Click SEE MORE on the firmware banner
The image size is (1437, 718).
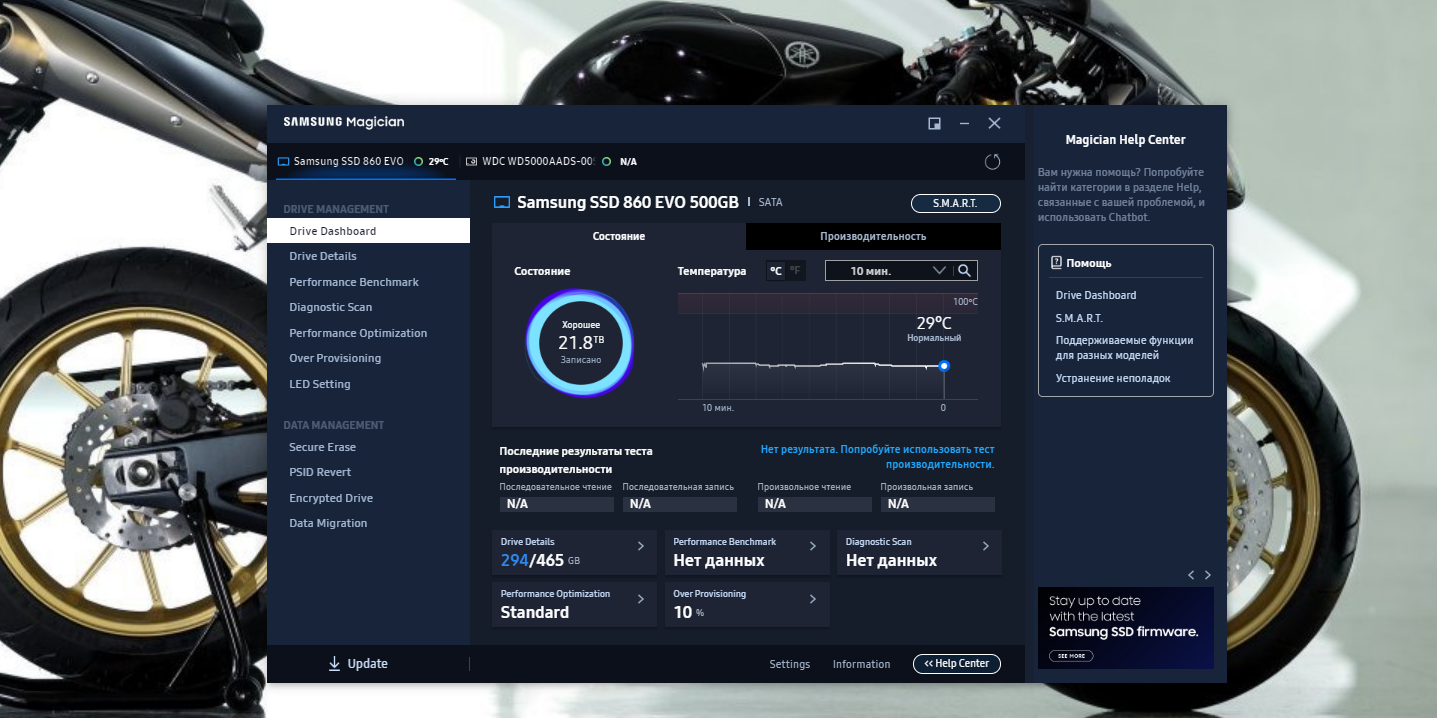click(x=1070, y=655)
